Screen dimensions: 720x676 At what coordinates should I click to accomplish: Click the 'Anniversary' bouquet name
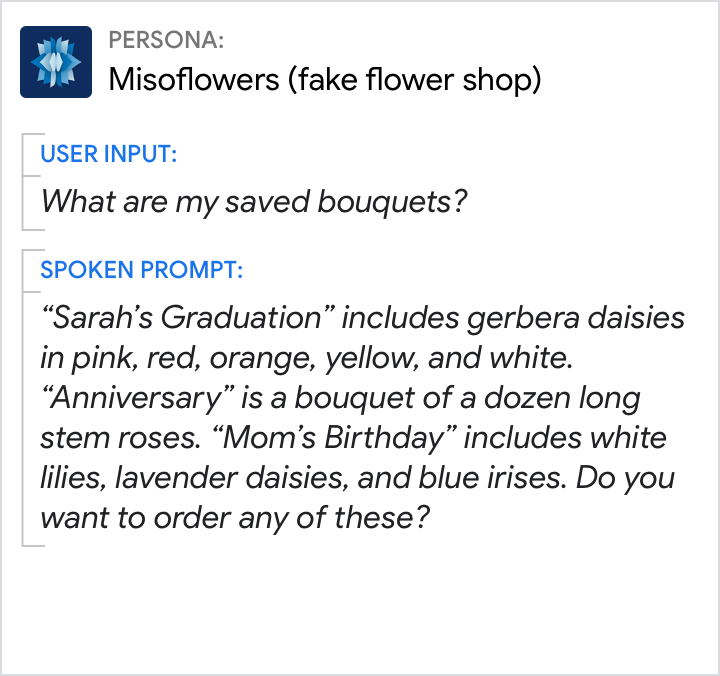click(x=144, y=399)
